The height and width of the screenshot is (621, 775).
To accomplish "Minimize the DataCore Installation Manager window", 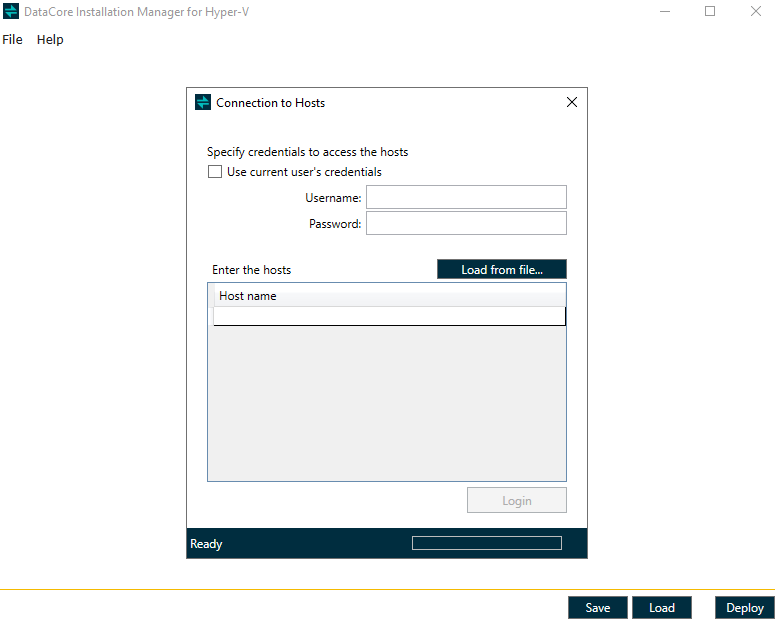I will point(665,11).
